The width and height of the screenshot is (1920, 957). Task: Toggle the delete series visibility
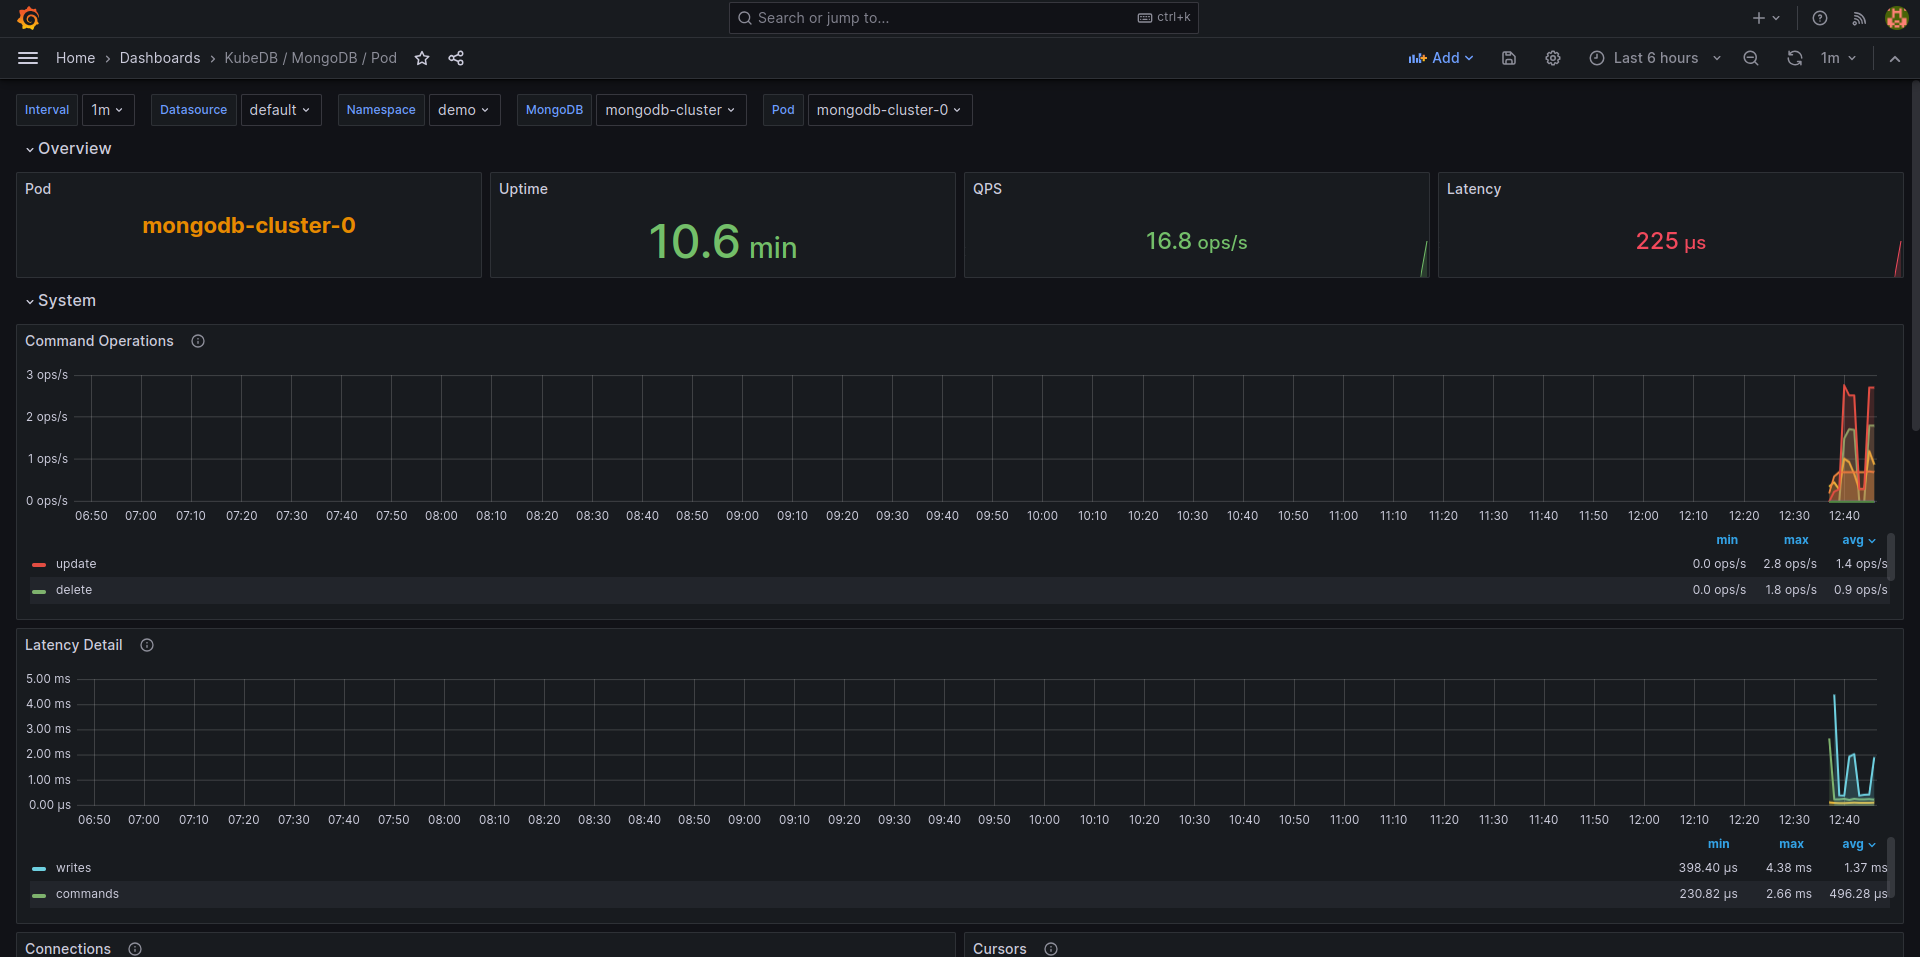click(x=74, y=590)
